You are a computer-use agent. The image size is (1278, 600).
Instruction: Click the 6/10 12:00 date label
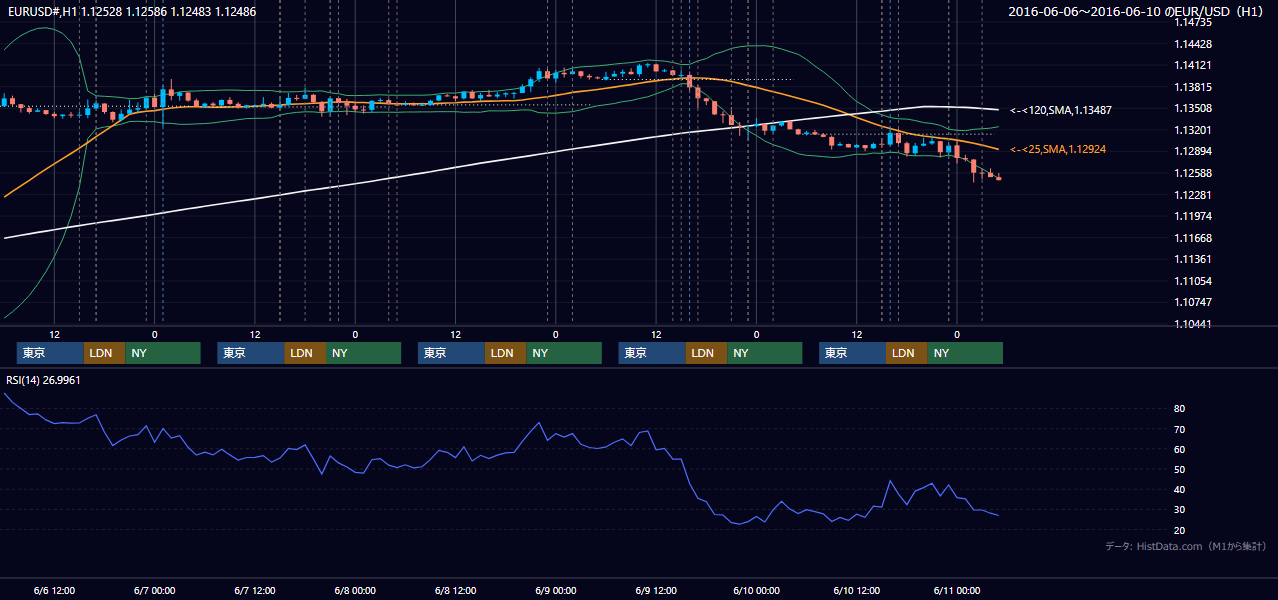point(857,590)
